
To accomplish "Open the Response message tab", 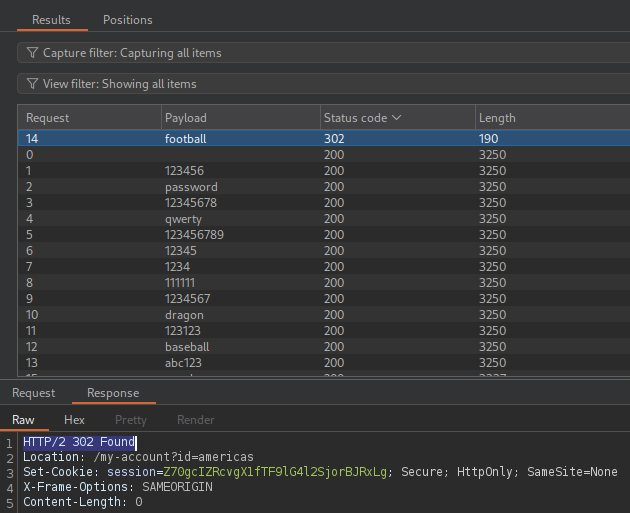I will click(113, 392).
